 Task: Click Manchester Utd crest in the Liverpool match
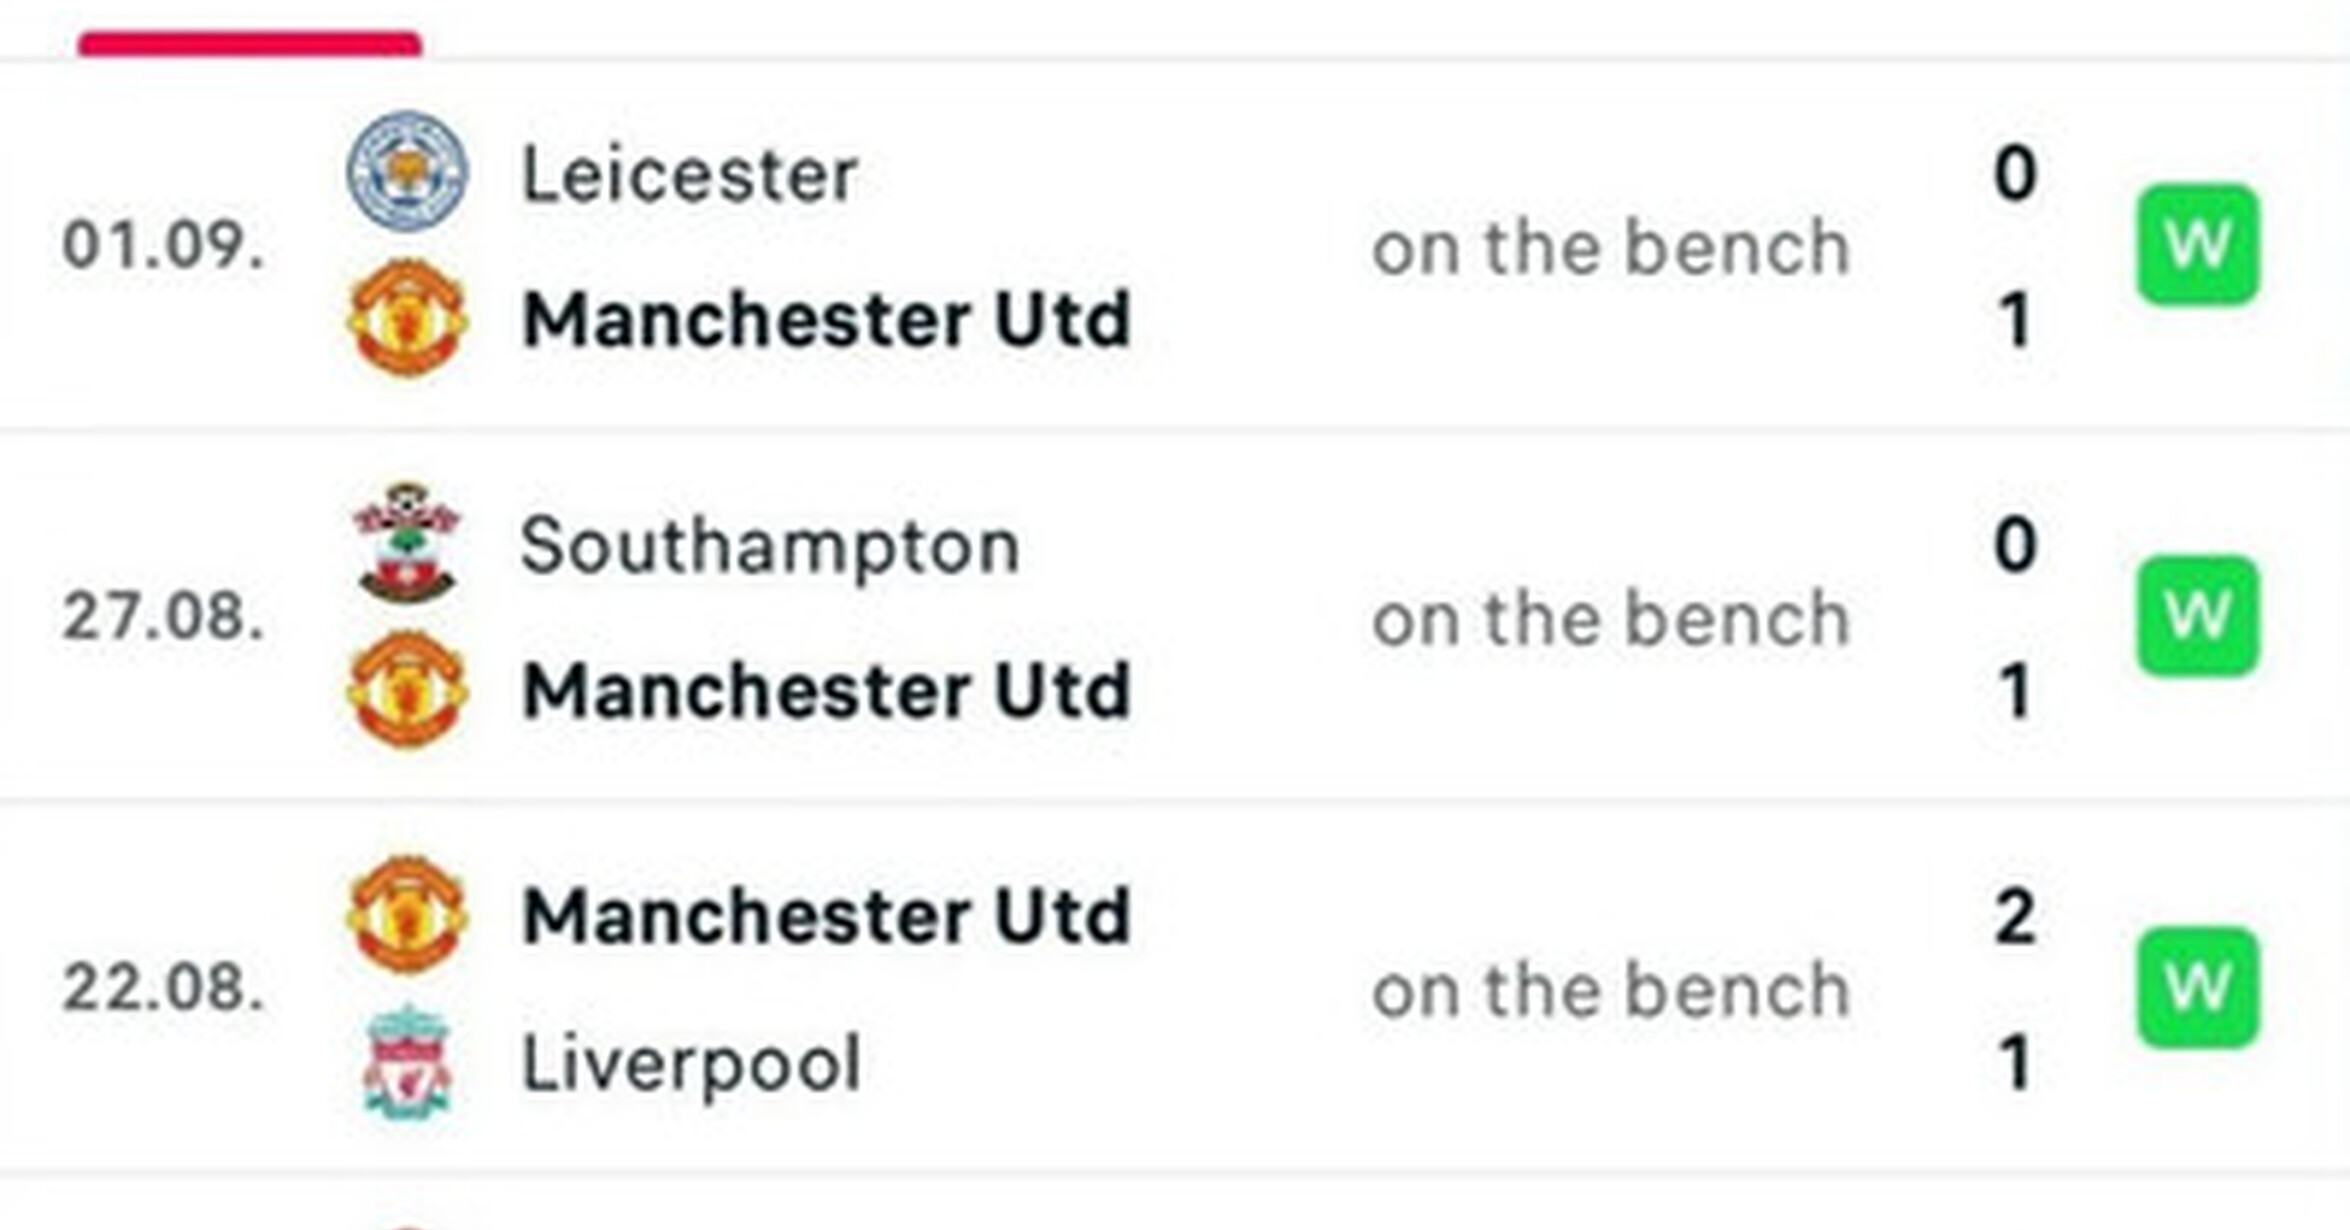[x=406, y=915]
